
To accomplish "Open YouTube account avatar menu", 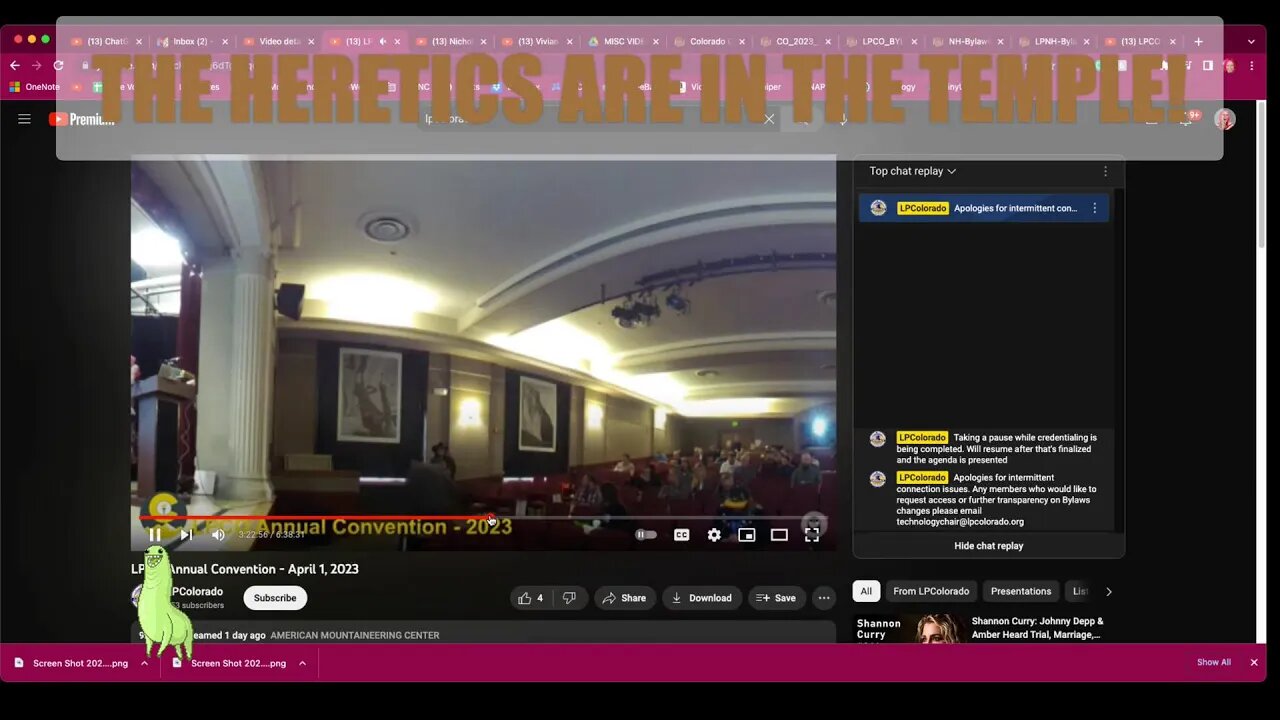I will [1225, 119].
